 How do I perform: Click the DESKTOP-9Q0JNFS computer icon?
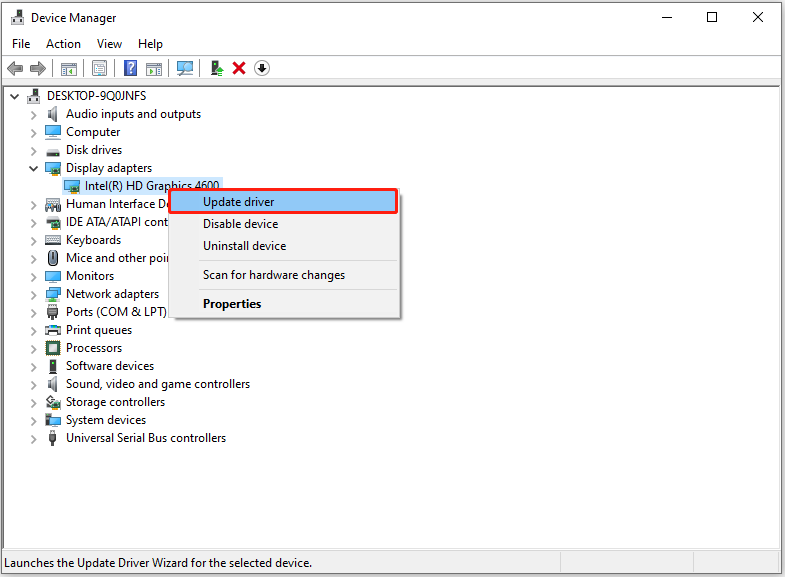pos(34,96)
